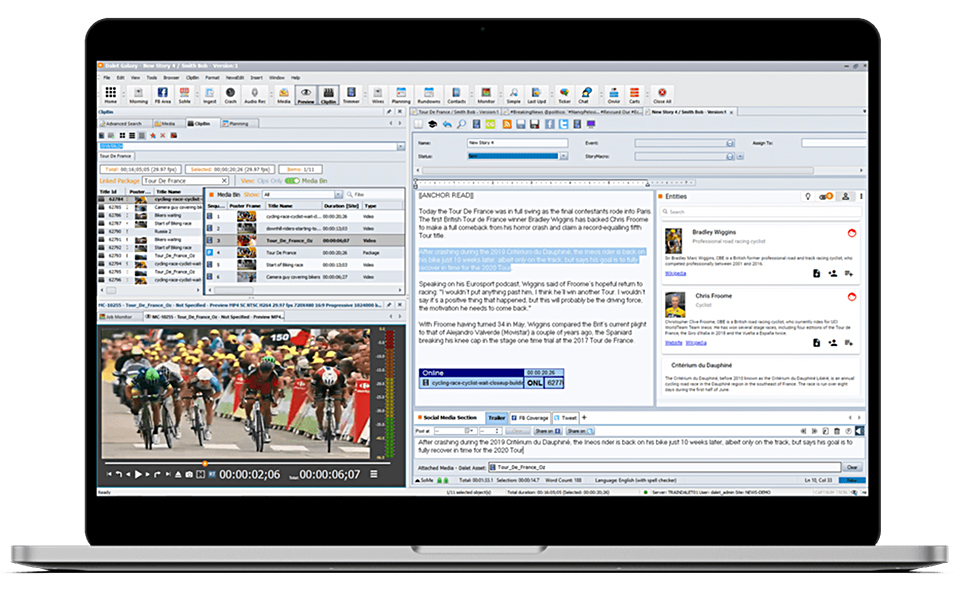This screenshot has height=596, width=970.
Task: Click the Close All toolbar icon
Action: coord(661,95)
